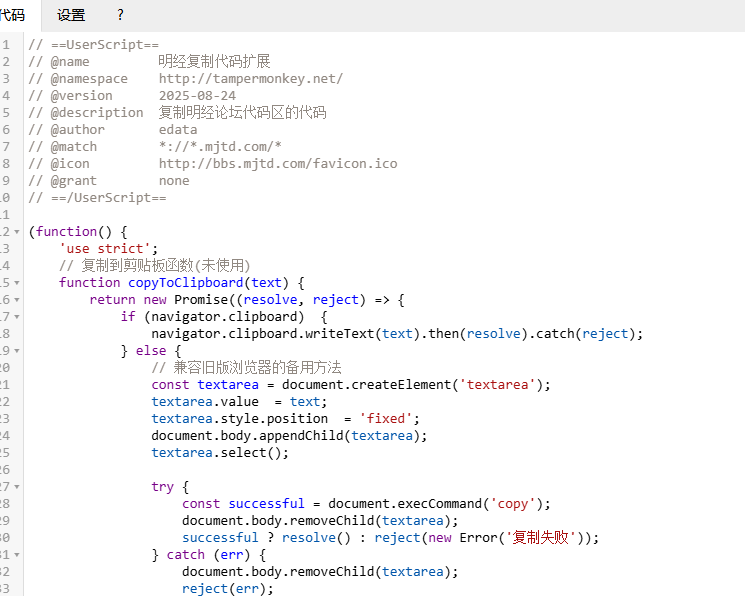The image size is (745, 596).
Task: Click the namespace URL http://tampermonkey.net/
Action: click(x=250, y=78)
